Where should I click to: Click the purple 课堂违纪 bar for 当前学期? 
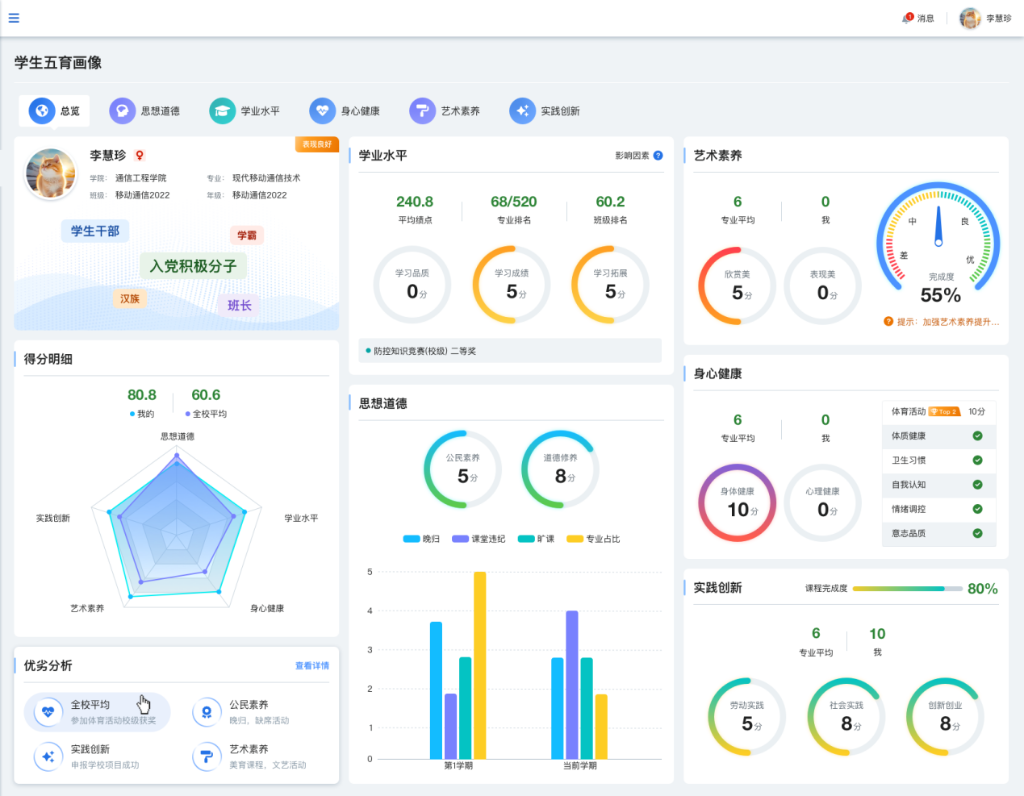point(572,685)
